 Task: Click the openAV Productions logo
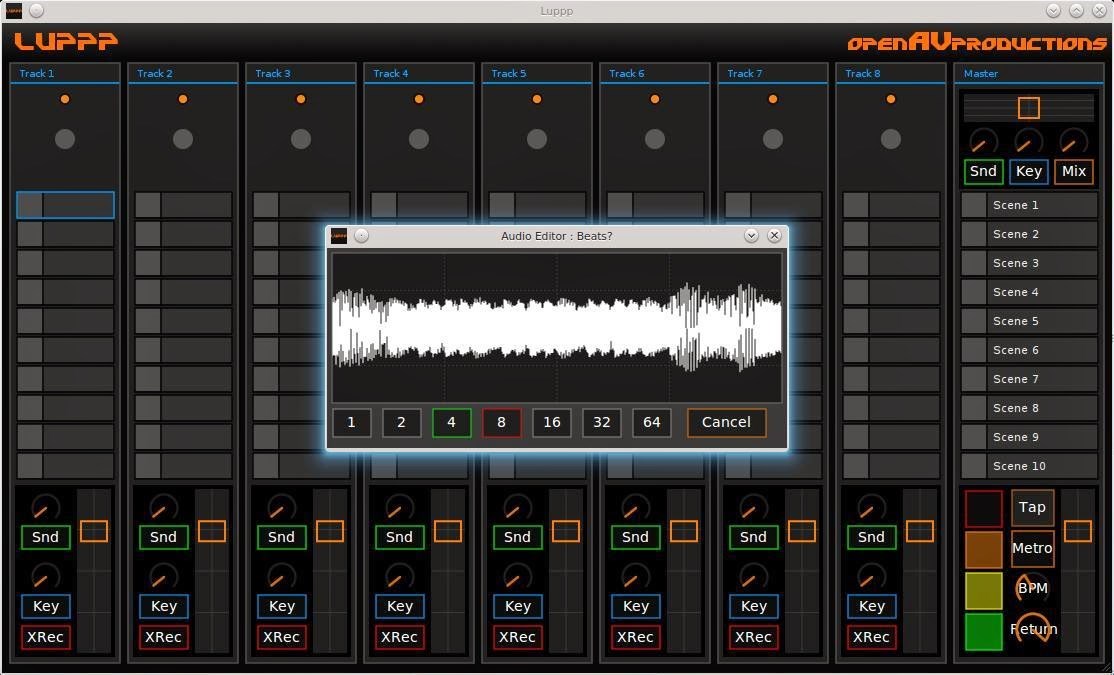[x=977, y=43]
